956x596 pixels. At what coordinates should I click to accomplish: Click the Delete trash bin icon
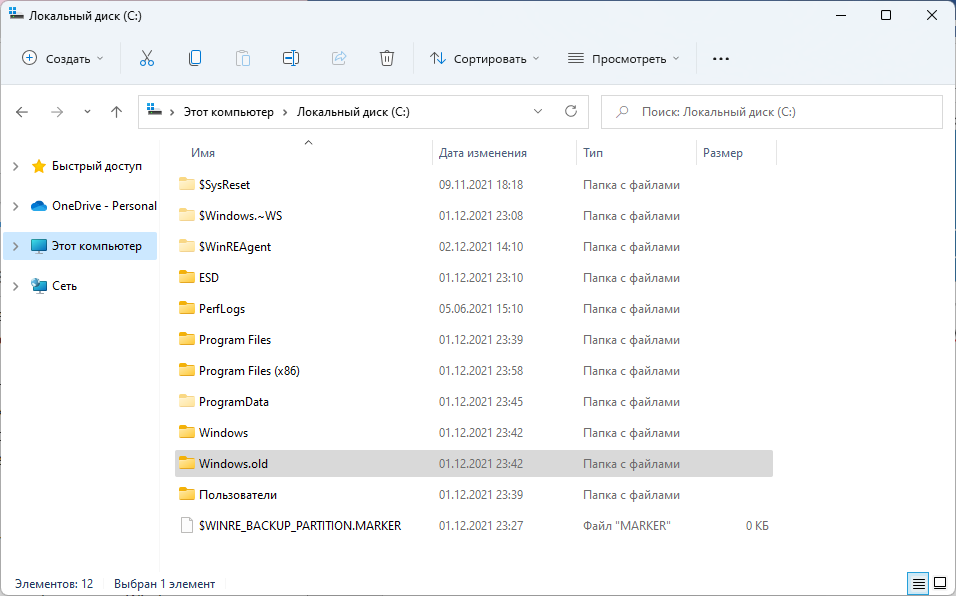387,58
